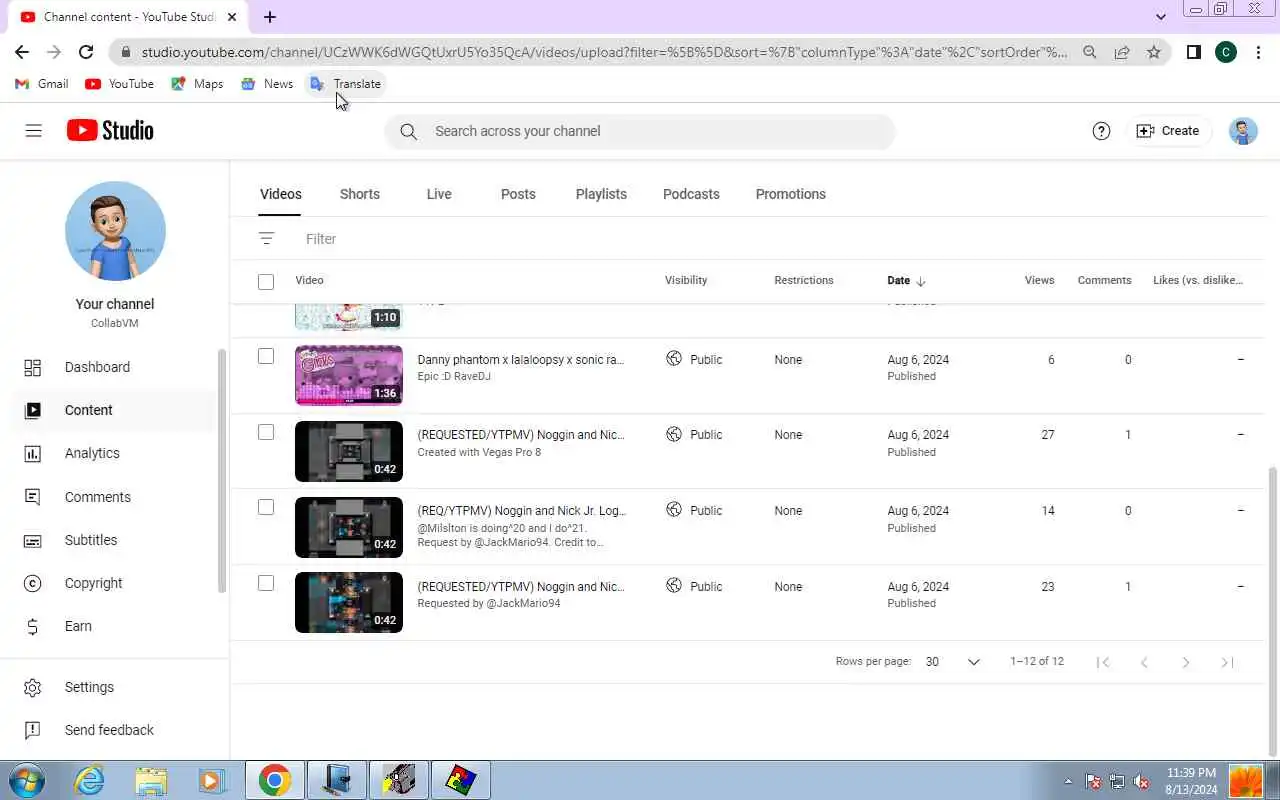Switch to the Videos tab
This screenshot has height=800, width=1280.
pyautogui.click(x=281, y=194)
